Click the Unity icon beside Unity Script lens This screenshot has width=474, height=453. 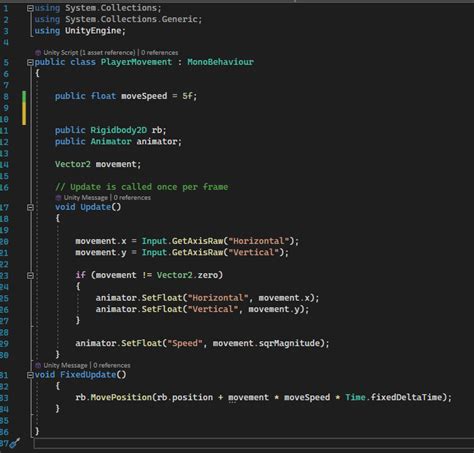click(38, 53)
